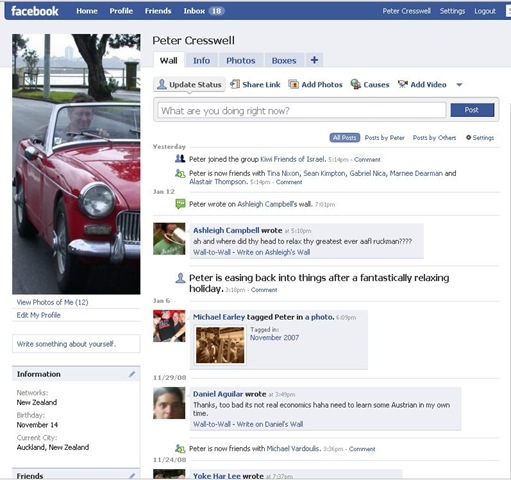Edit Friends section with pencil icon
This screenshot has width=511, height=480.
(x=132, y=476)
